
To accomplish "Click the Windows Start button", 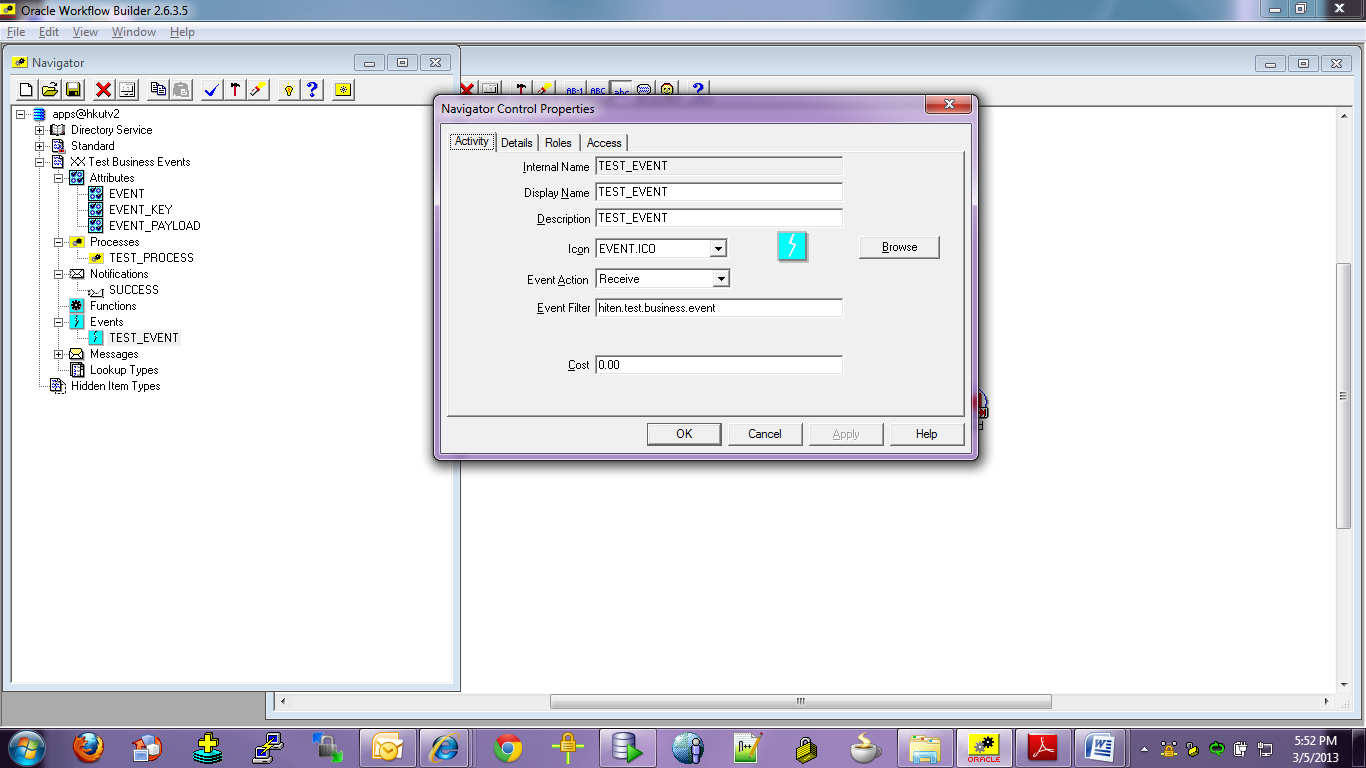I will pos(26,748).
